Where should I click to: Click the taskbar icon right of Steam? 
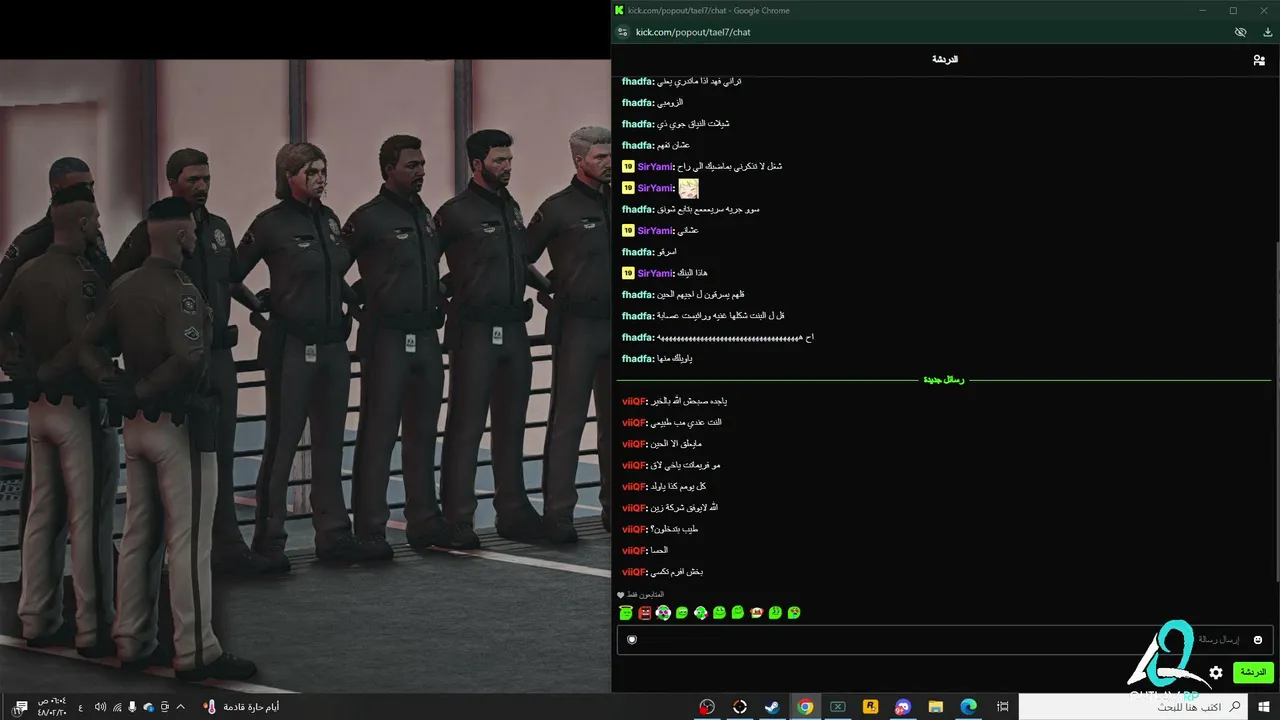pos(805,707)
